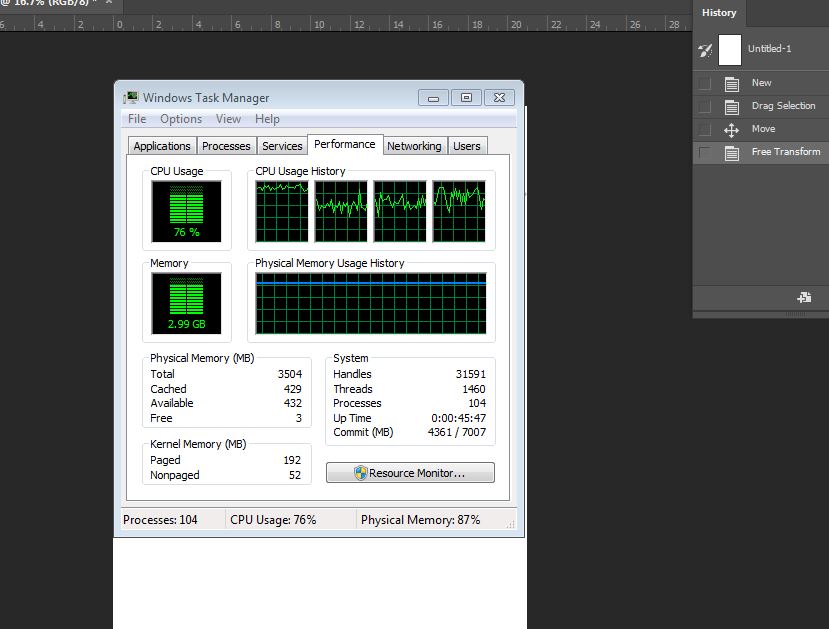This screenshot has height=629, width=829.
Task: Click the History panel tab
Action: pyautogui.click(x=718, y=13)
